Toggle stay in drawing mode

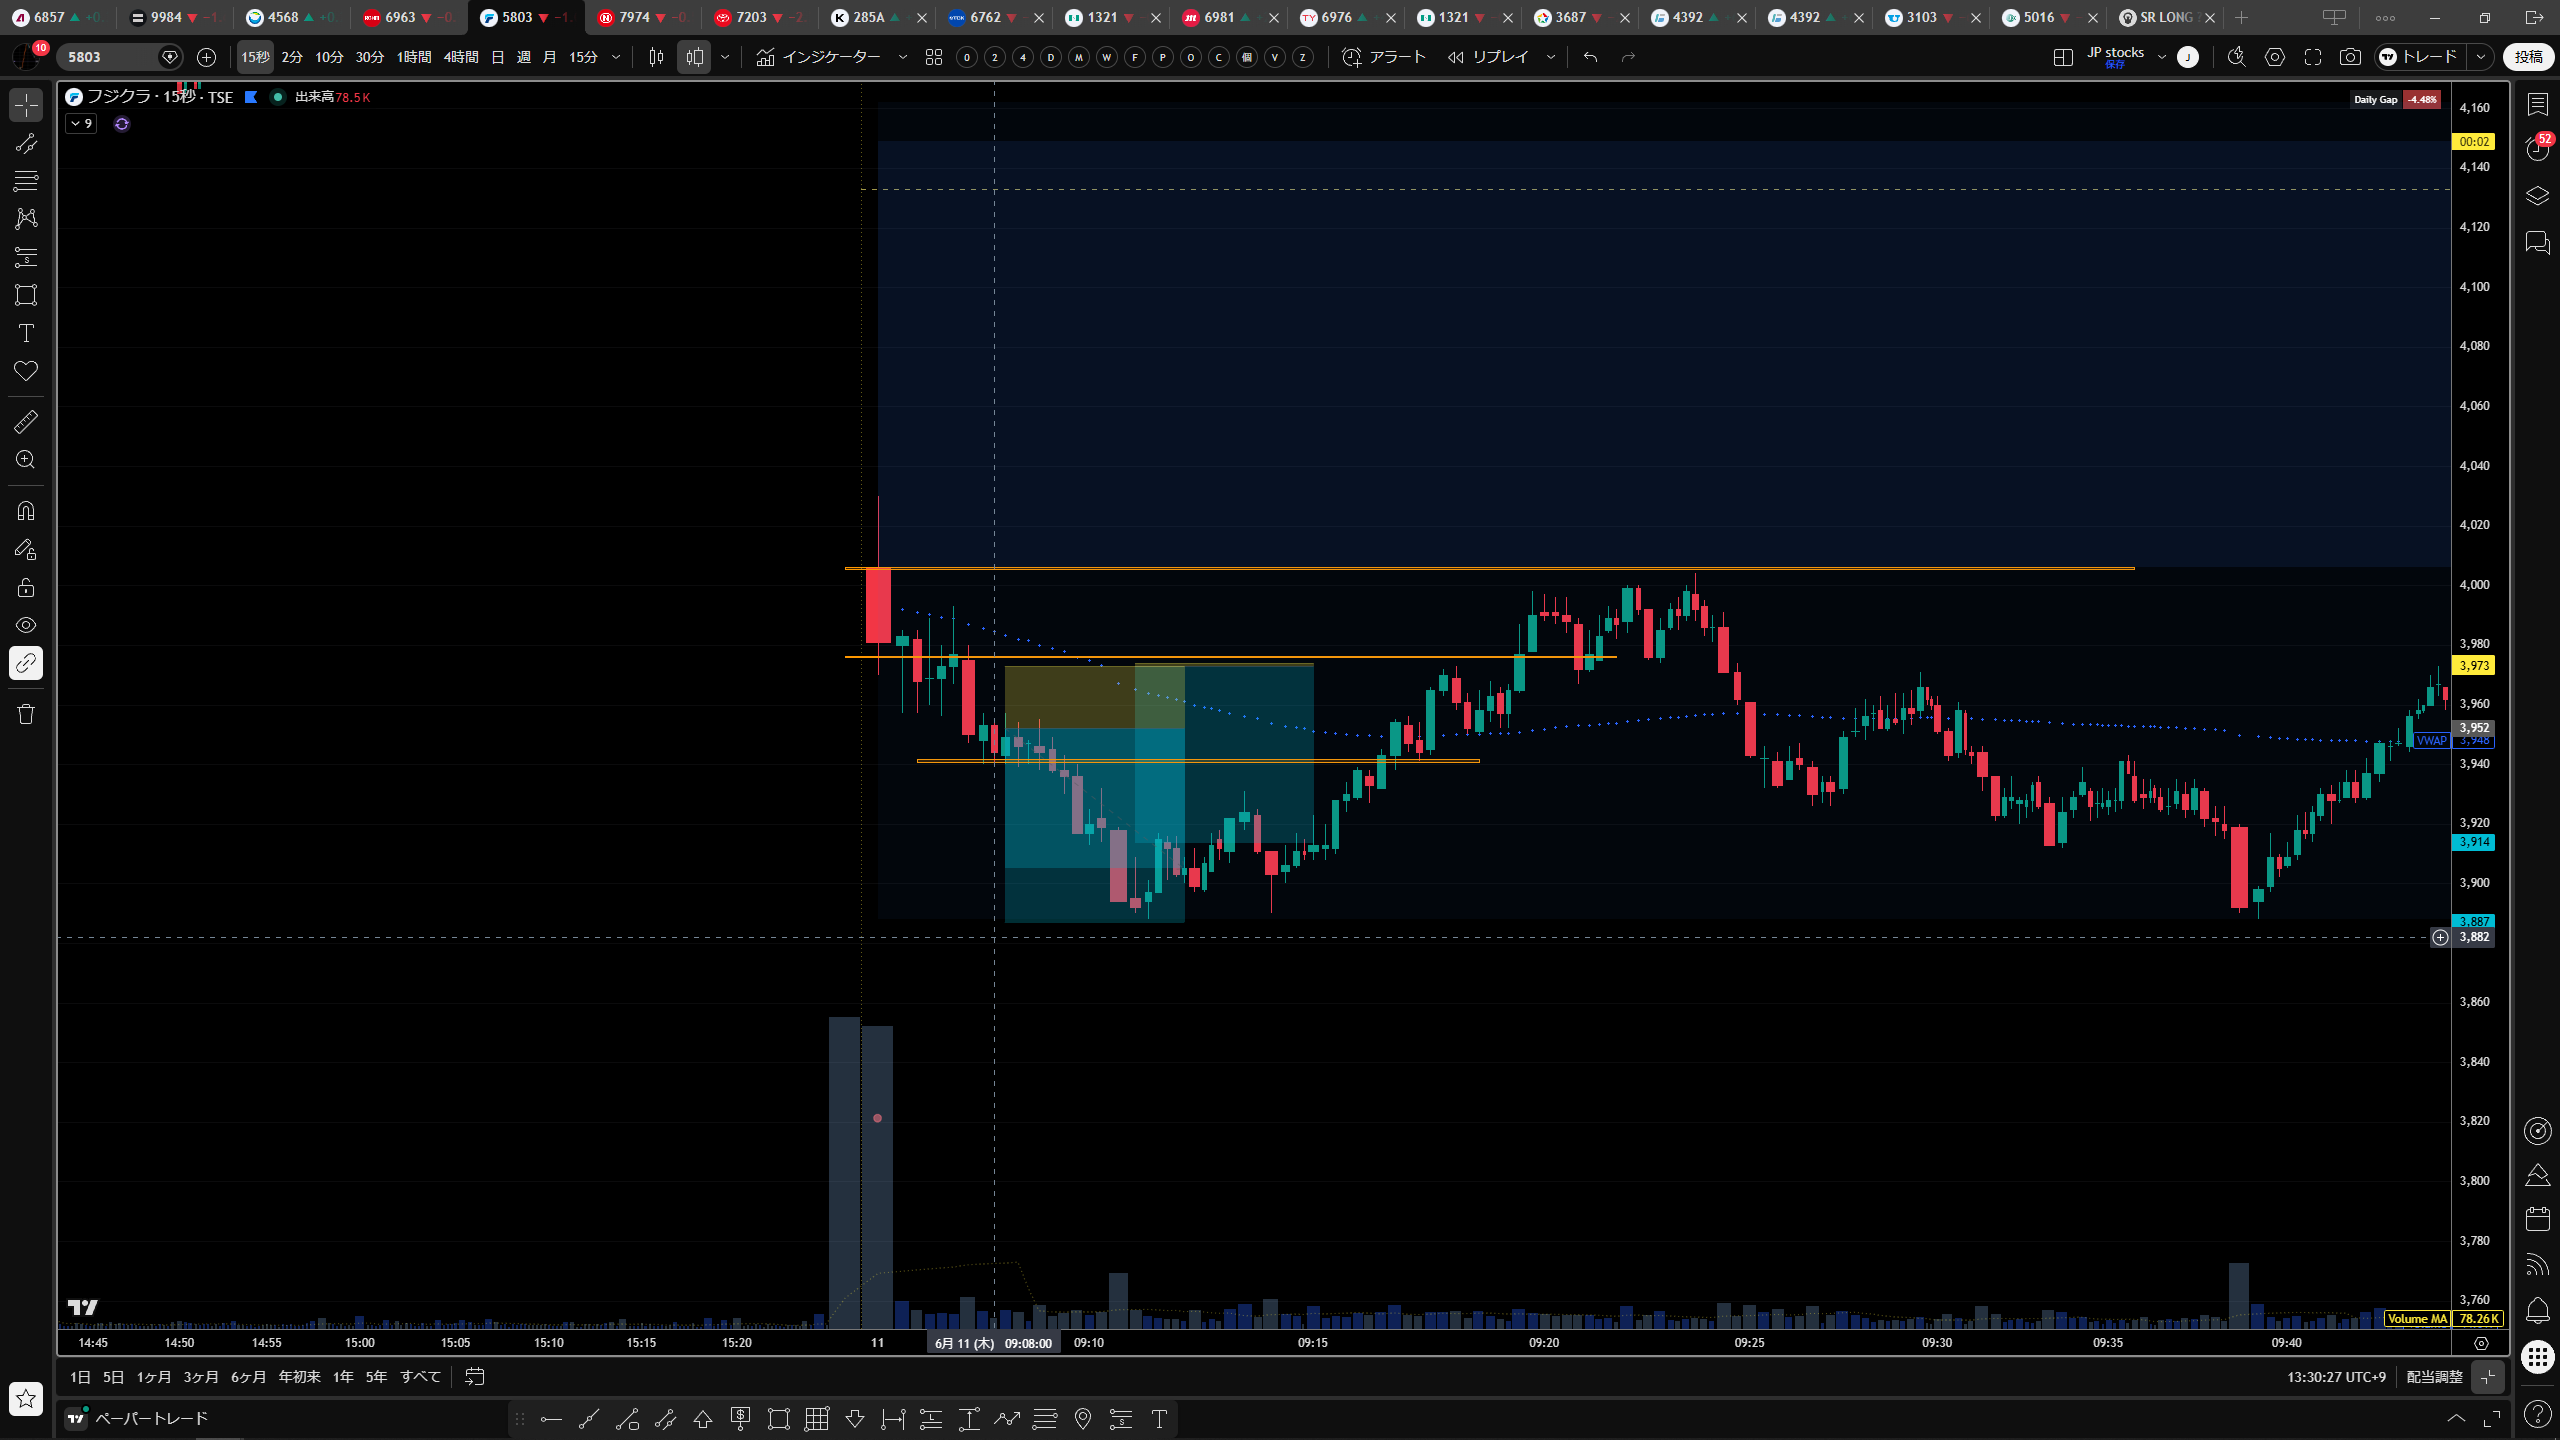click(x=26, y=549)
